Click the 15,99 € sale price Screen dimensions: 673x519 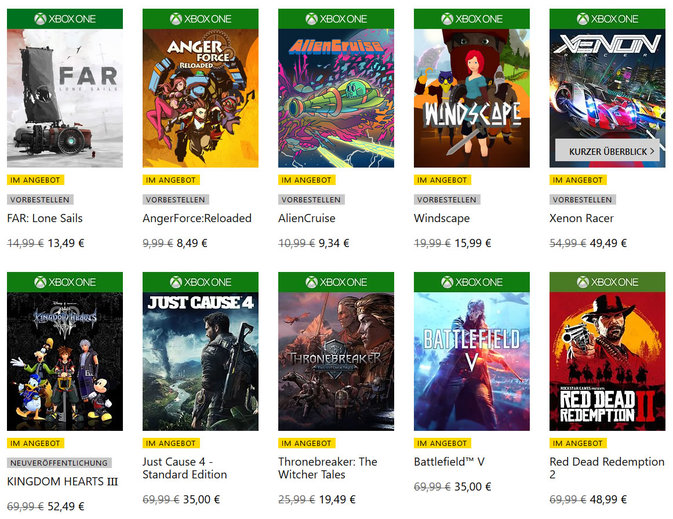coord(473,243)
